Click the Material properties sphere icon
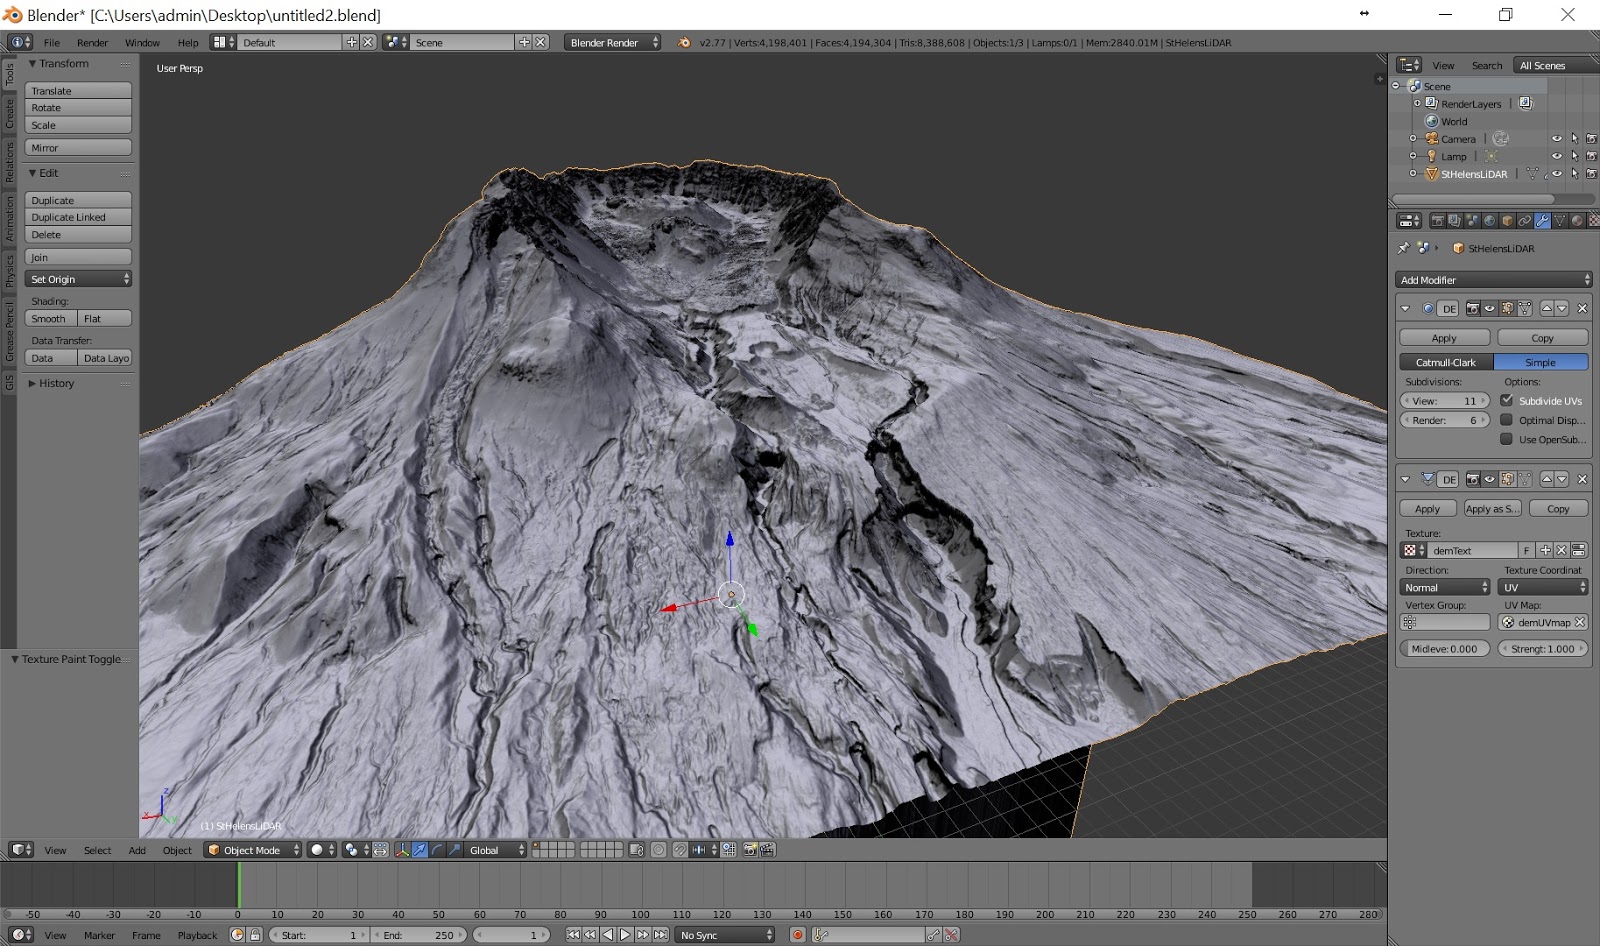The image size is (1600, 946). coord(1577,221)
